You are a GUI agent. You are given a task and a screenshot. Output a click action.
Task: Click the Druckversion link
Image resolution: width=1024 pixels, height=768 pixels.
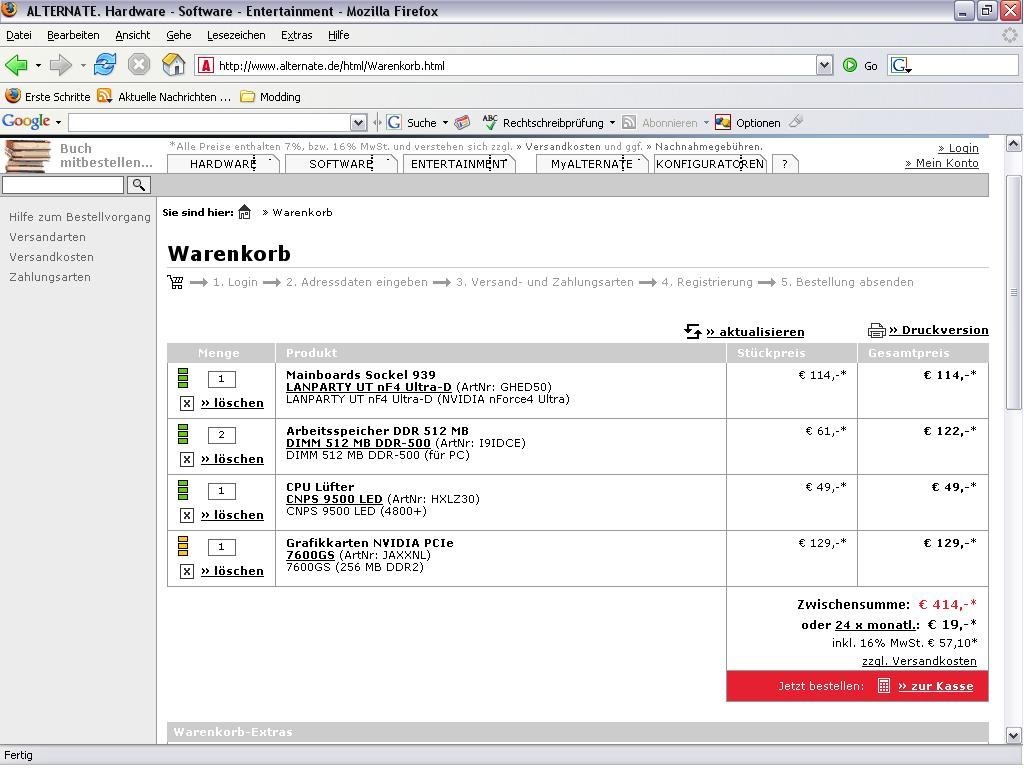pyautogui.click(x=939, y=330)
